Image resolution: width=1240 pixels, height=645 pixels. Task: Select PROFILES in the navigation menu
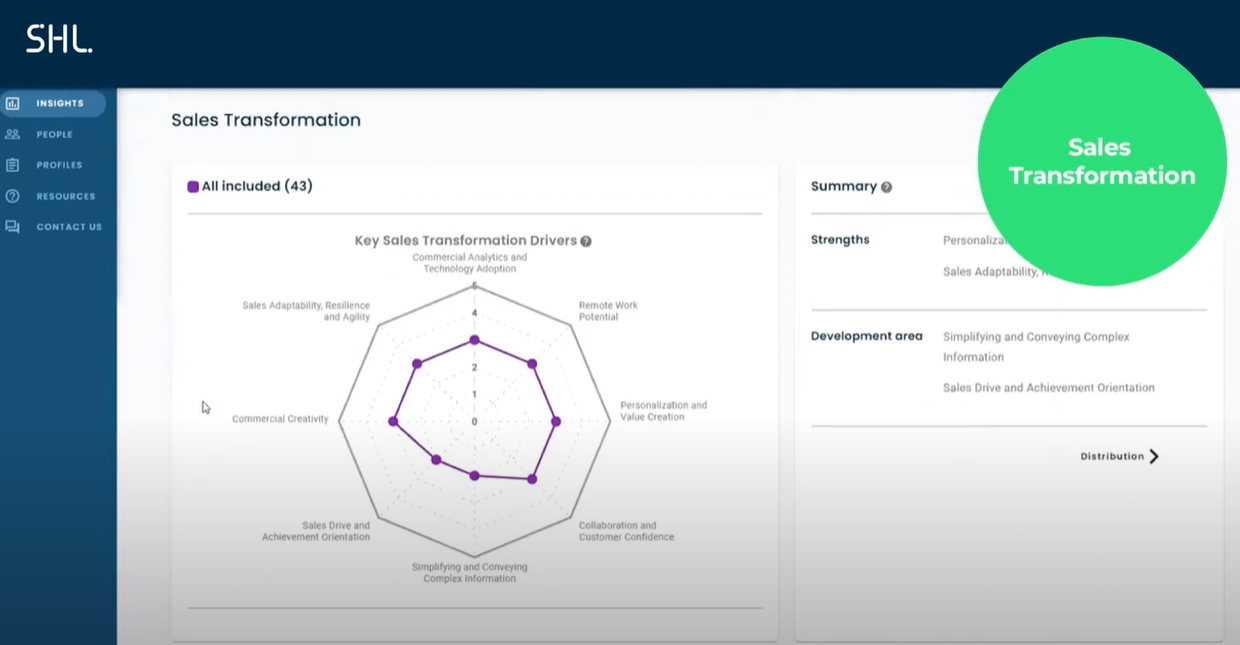click(58, 165)
